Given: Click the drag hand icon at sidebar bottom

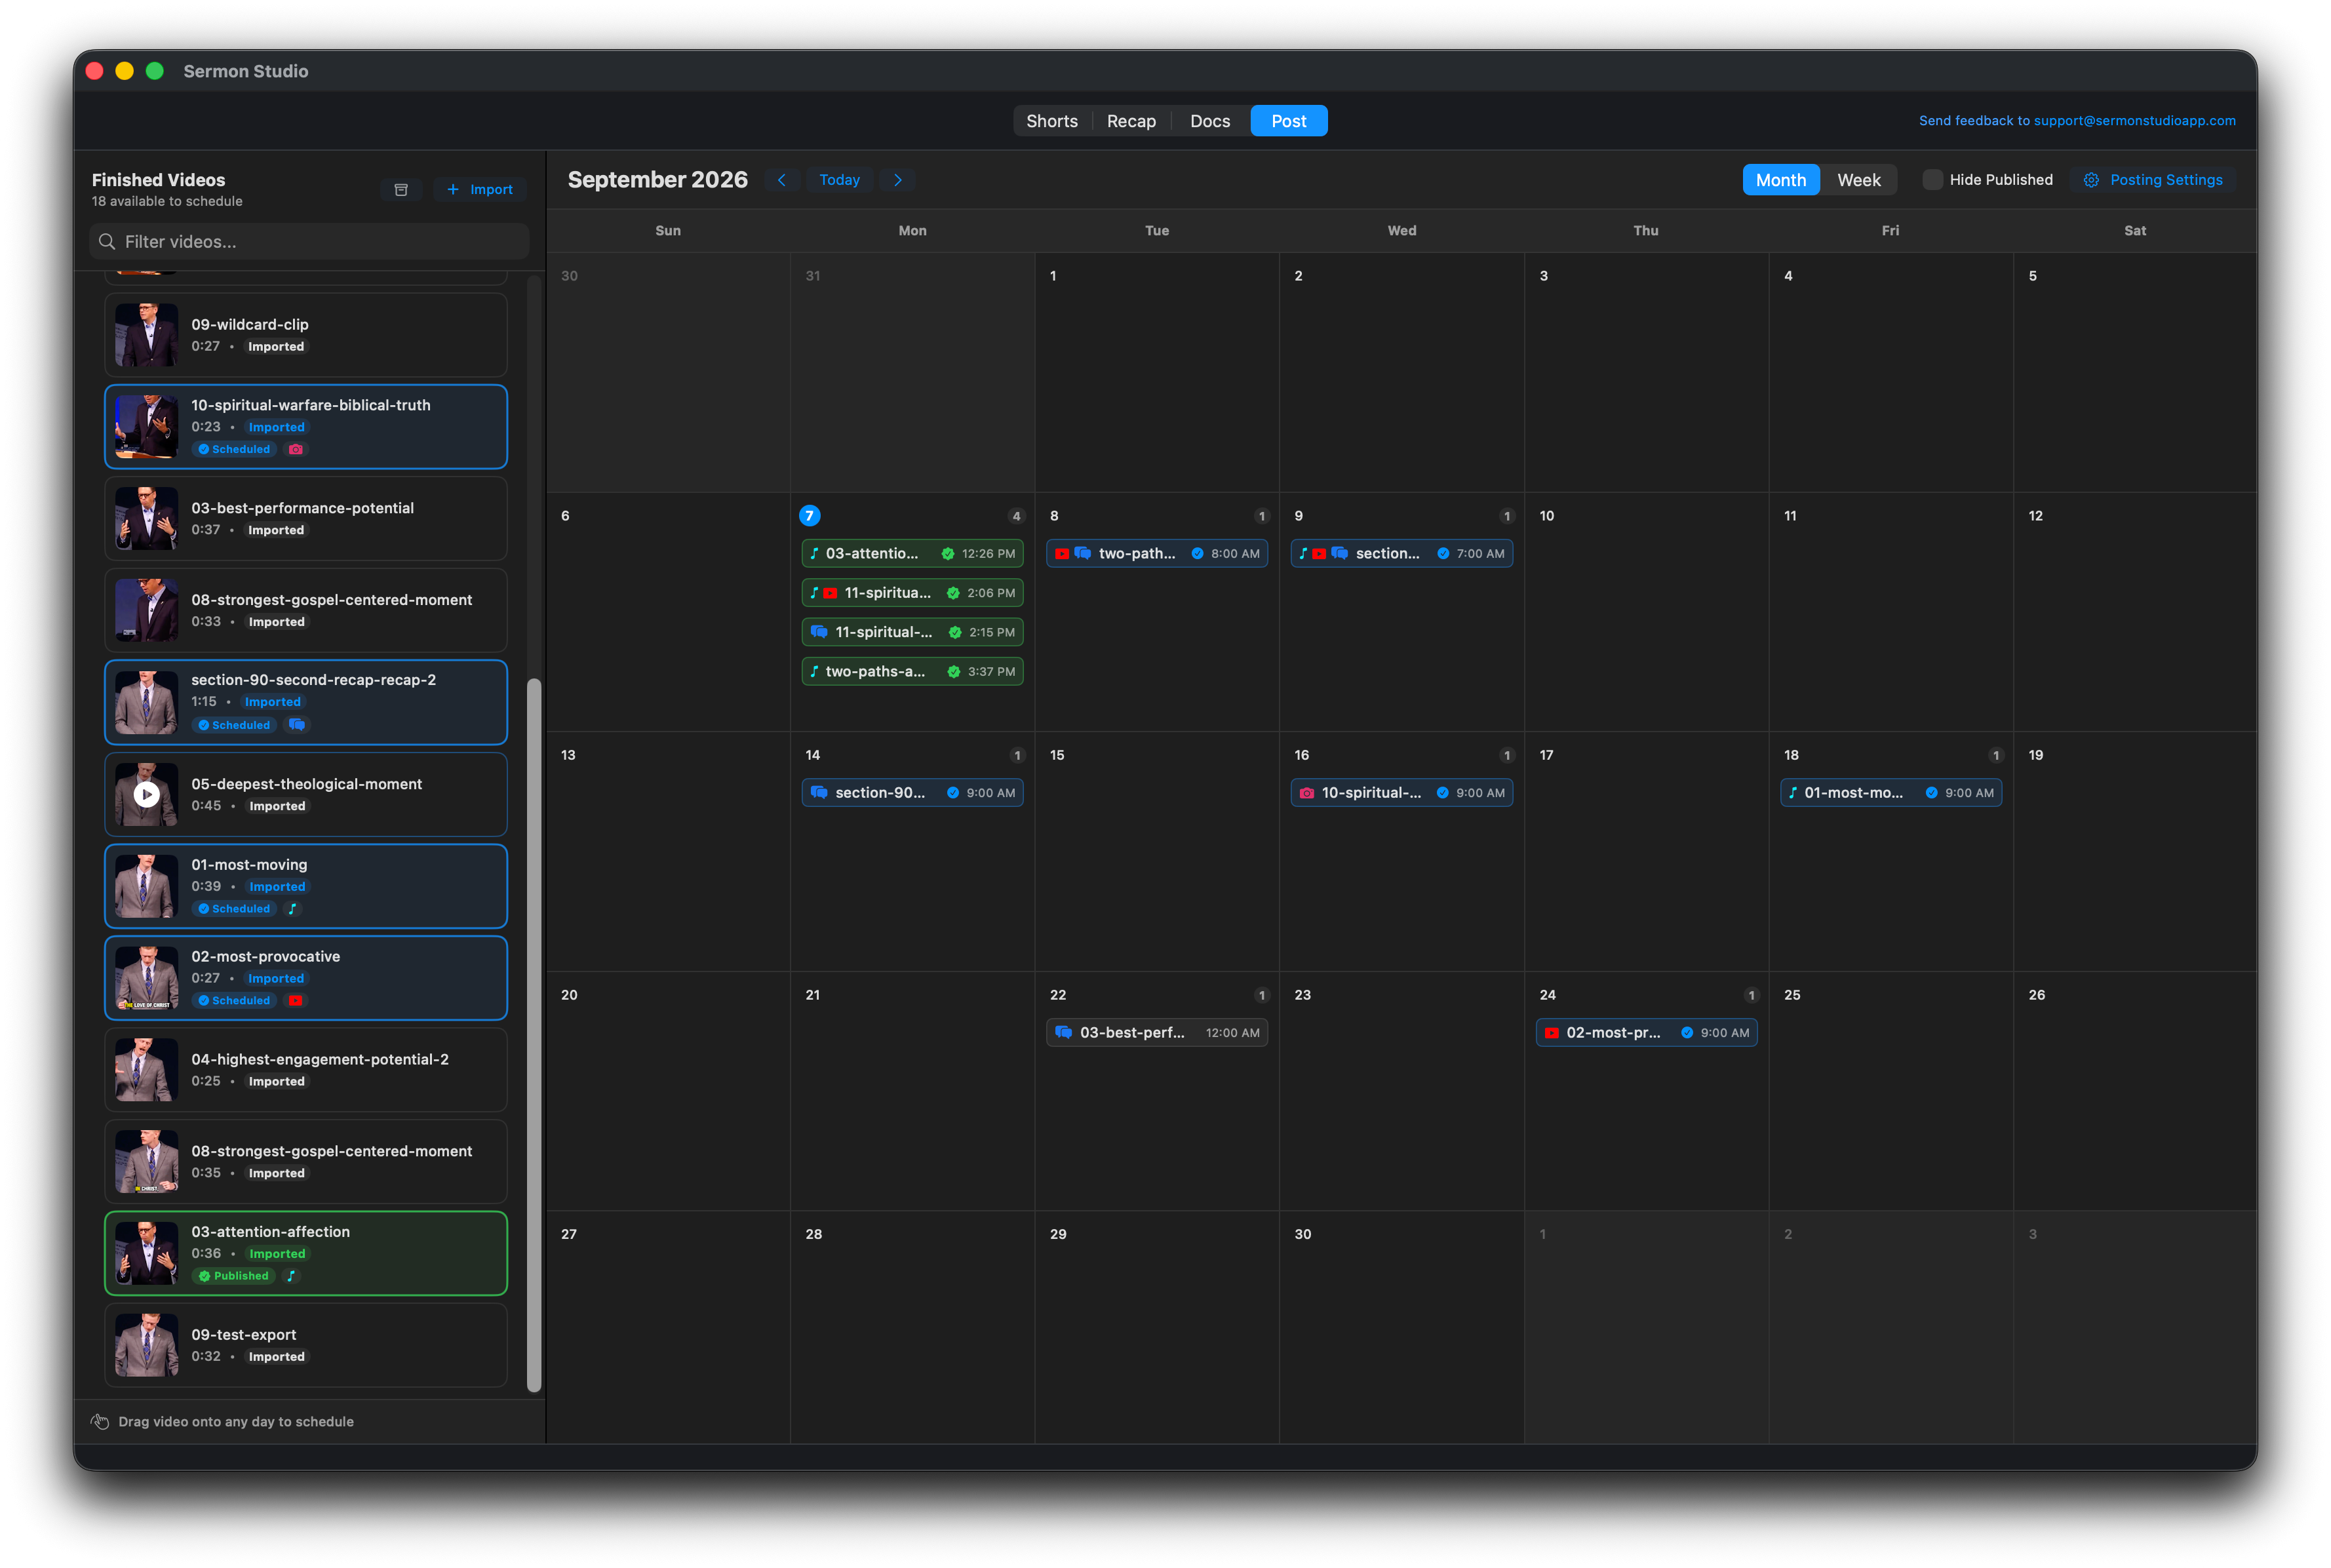Looking at the screenshot, I should point(100,1422).
